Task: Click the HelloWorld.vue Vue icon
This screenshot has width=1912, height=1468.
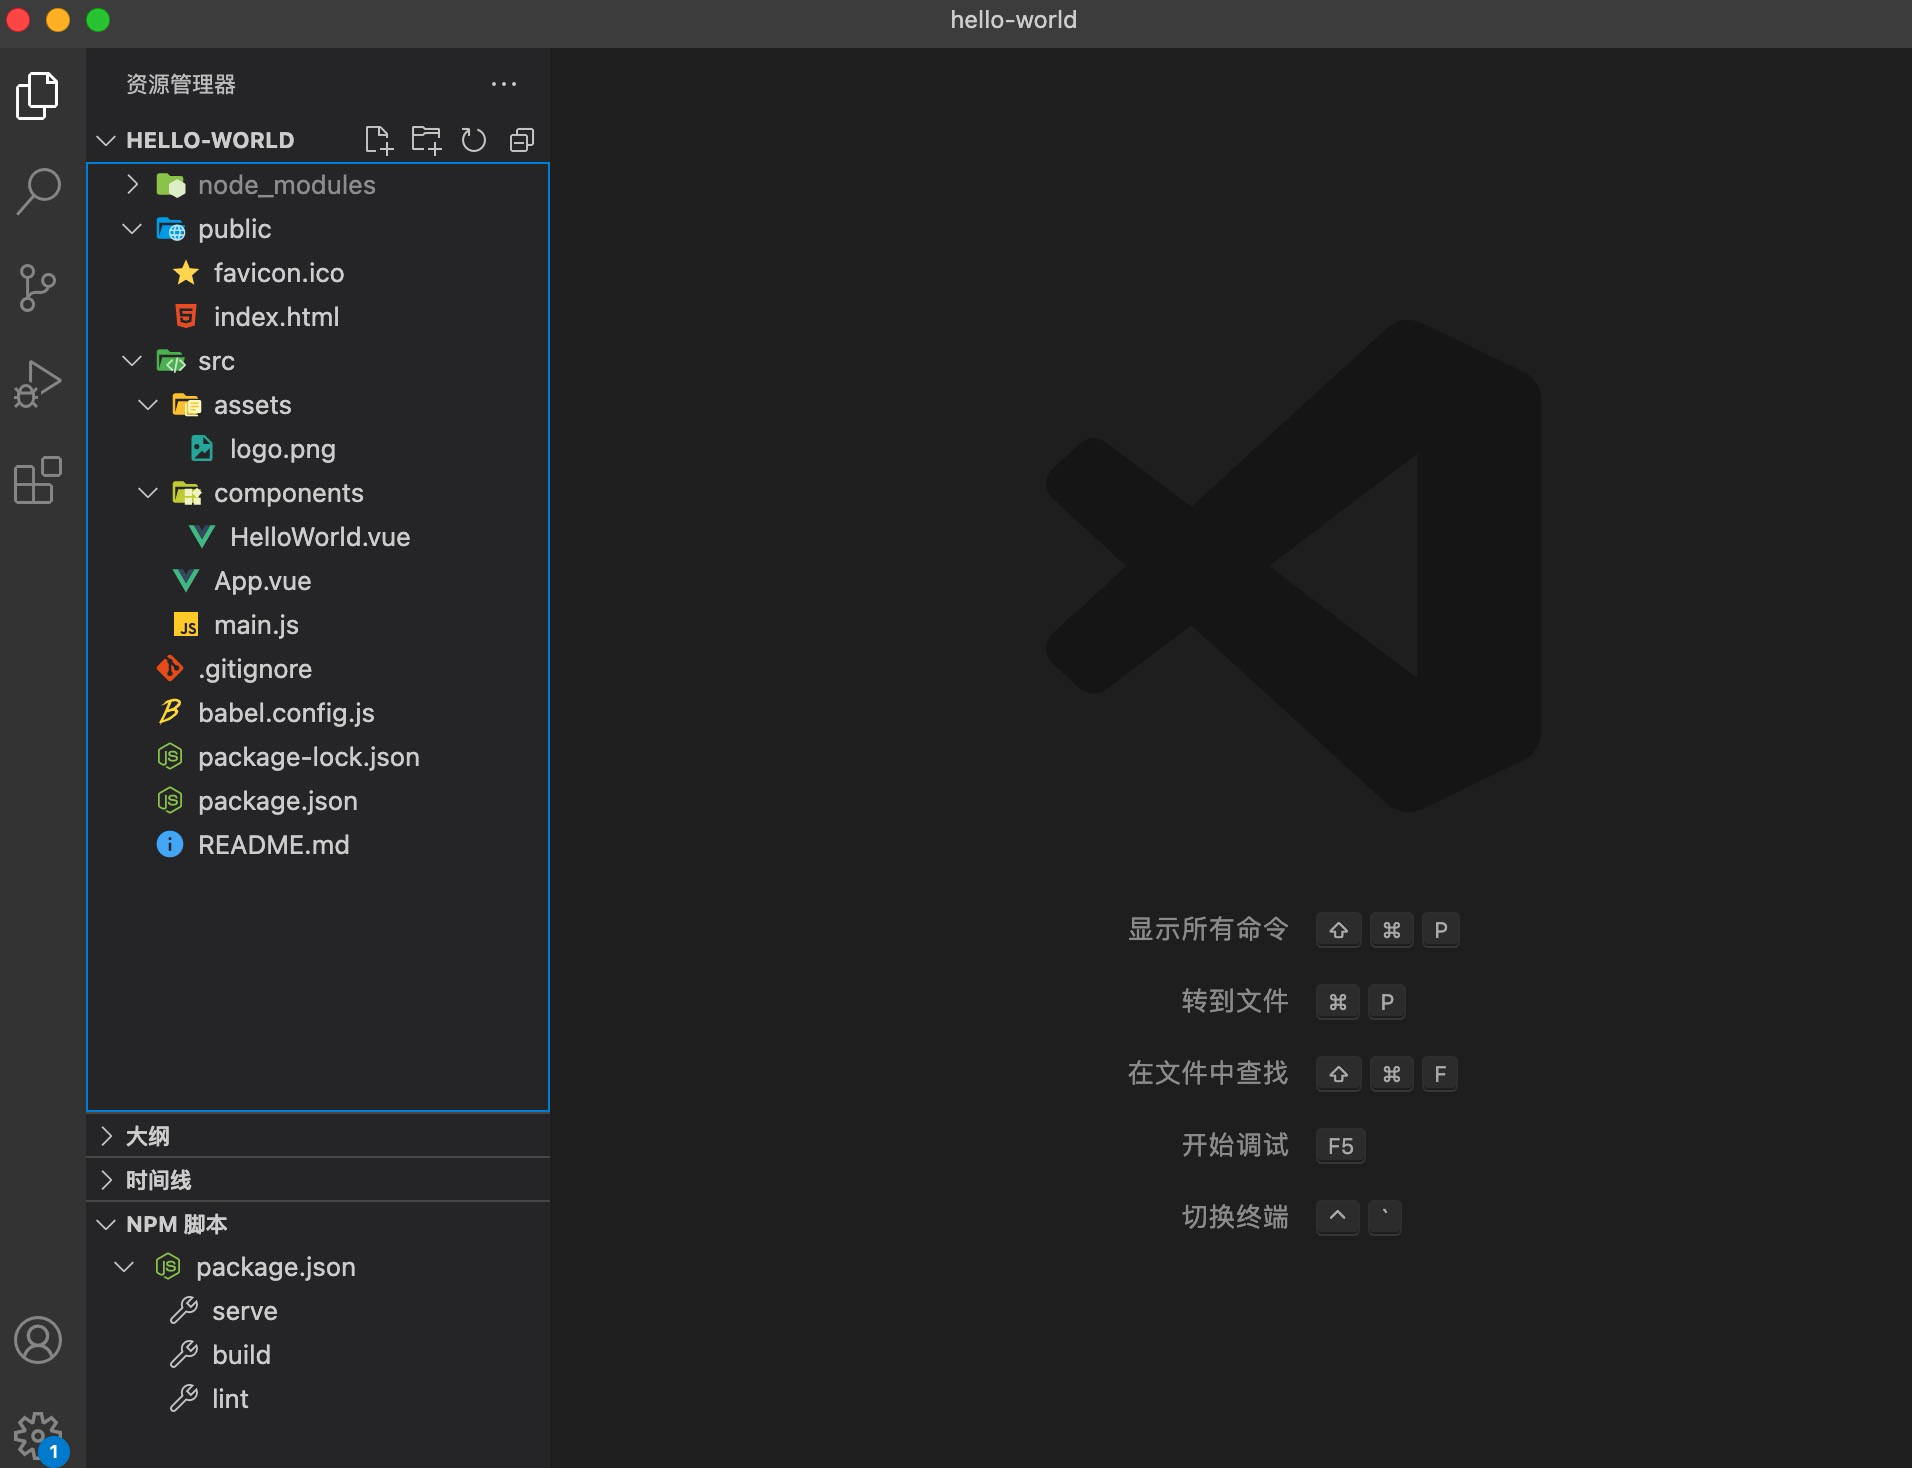Action: [202, 537]
